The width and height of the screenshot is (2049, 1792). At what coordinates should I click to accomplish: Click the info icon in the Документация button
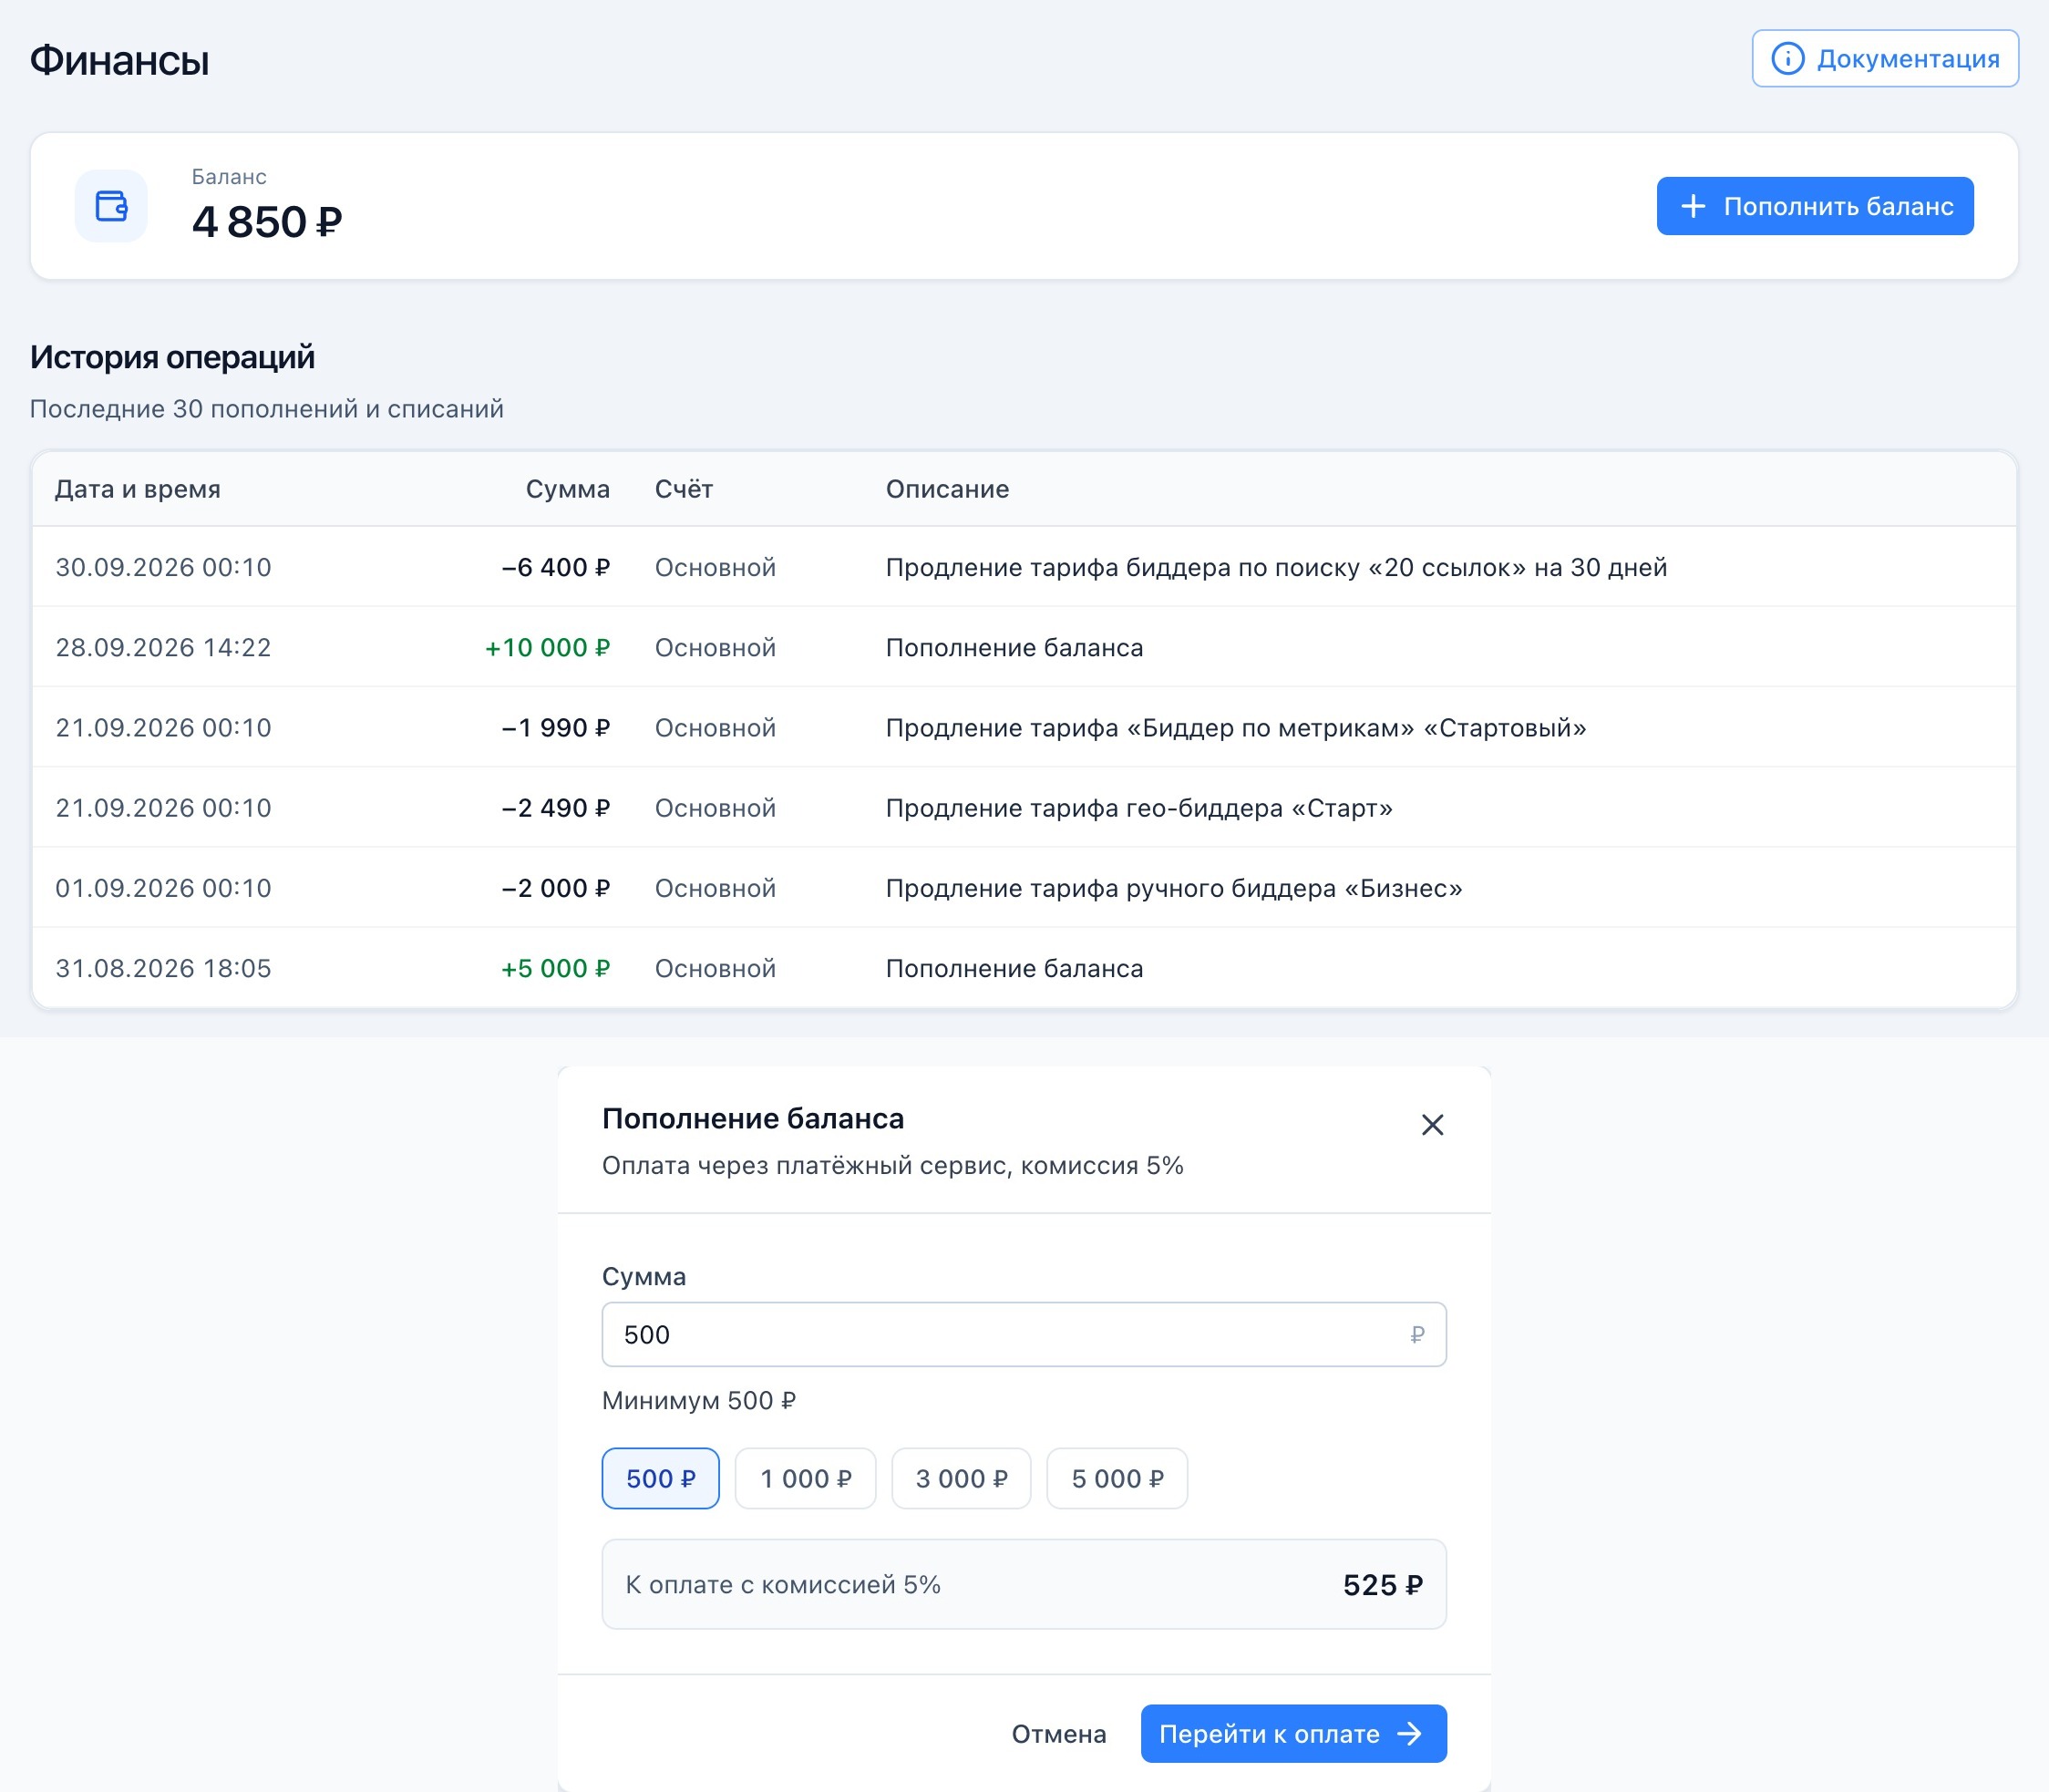click(1787, 59)
